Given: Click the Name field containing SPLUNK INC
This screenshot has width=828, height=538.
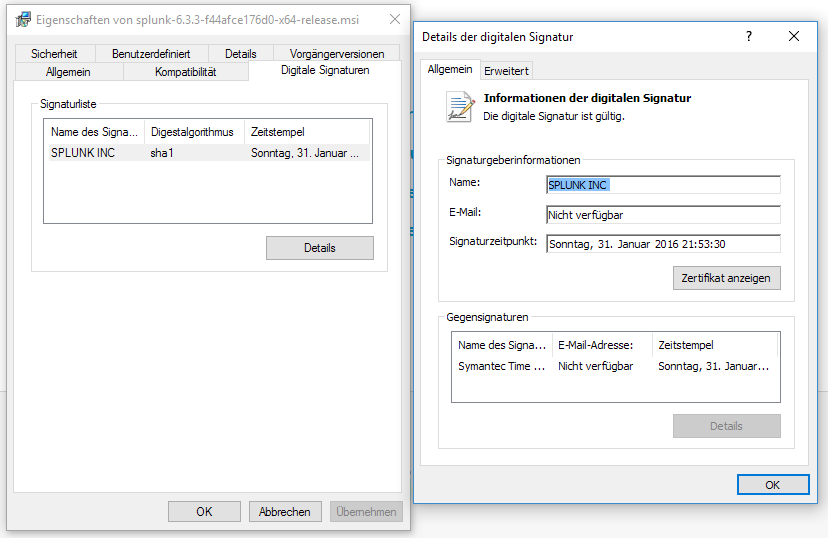Looking at the screenshot, I should (663, 185).
